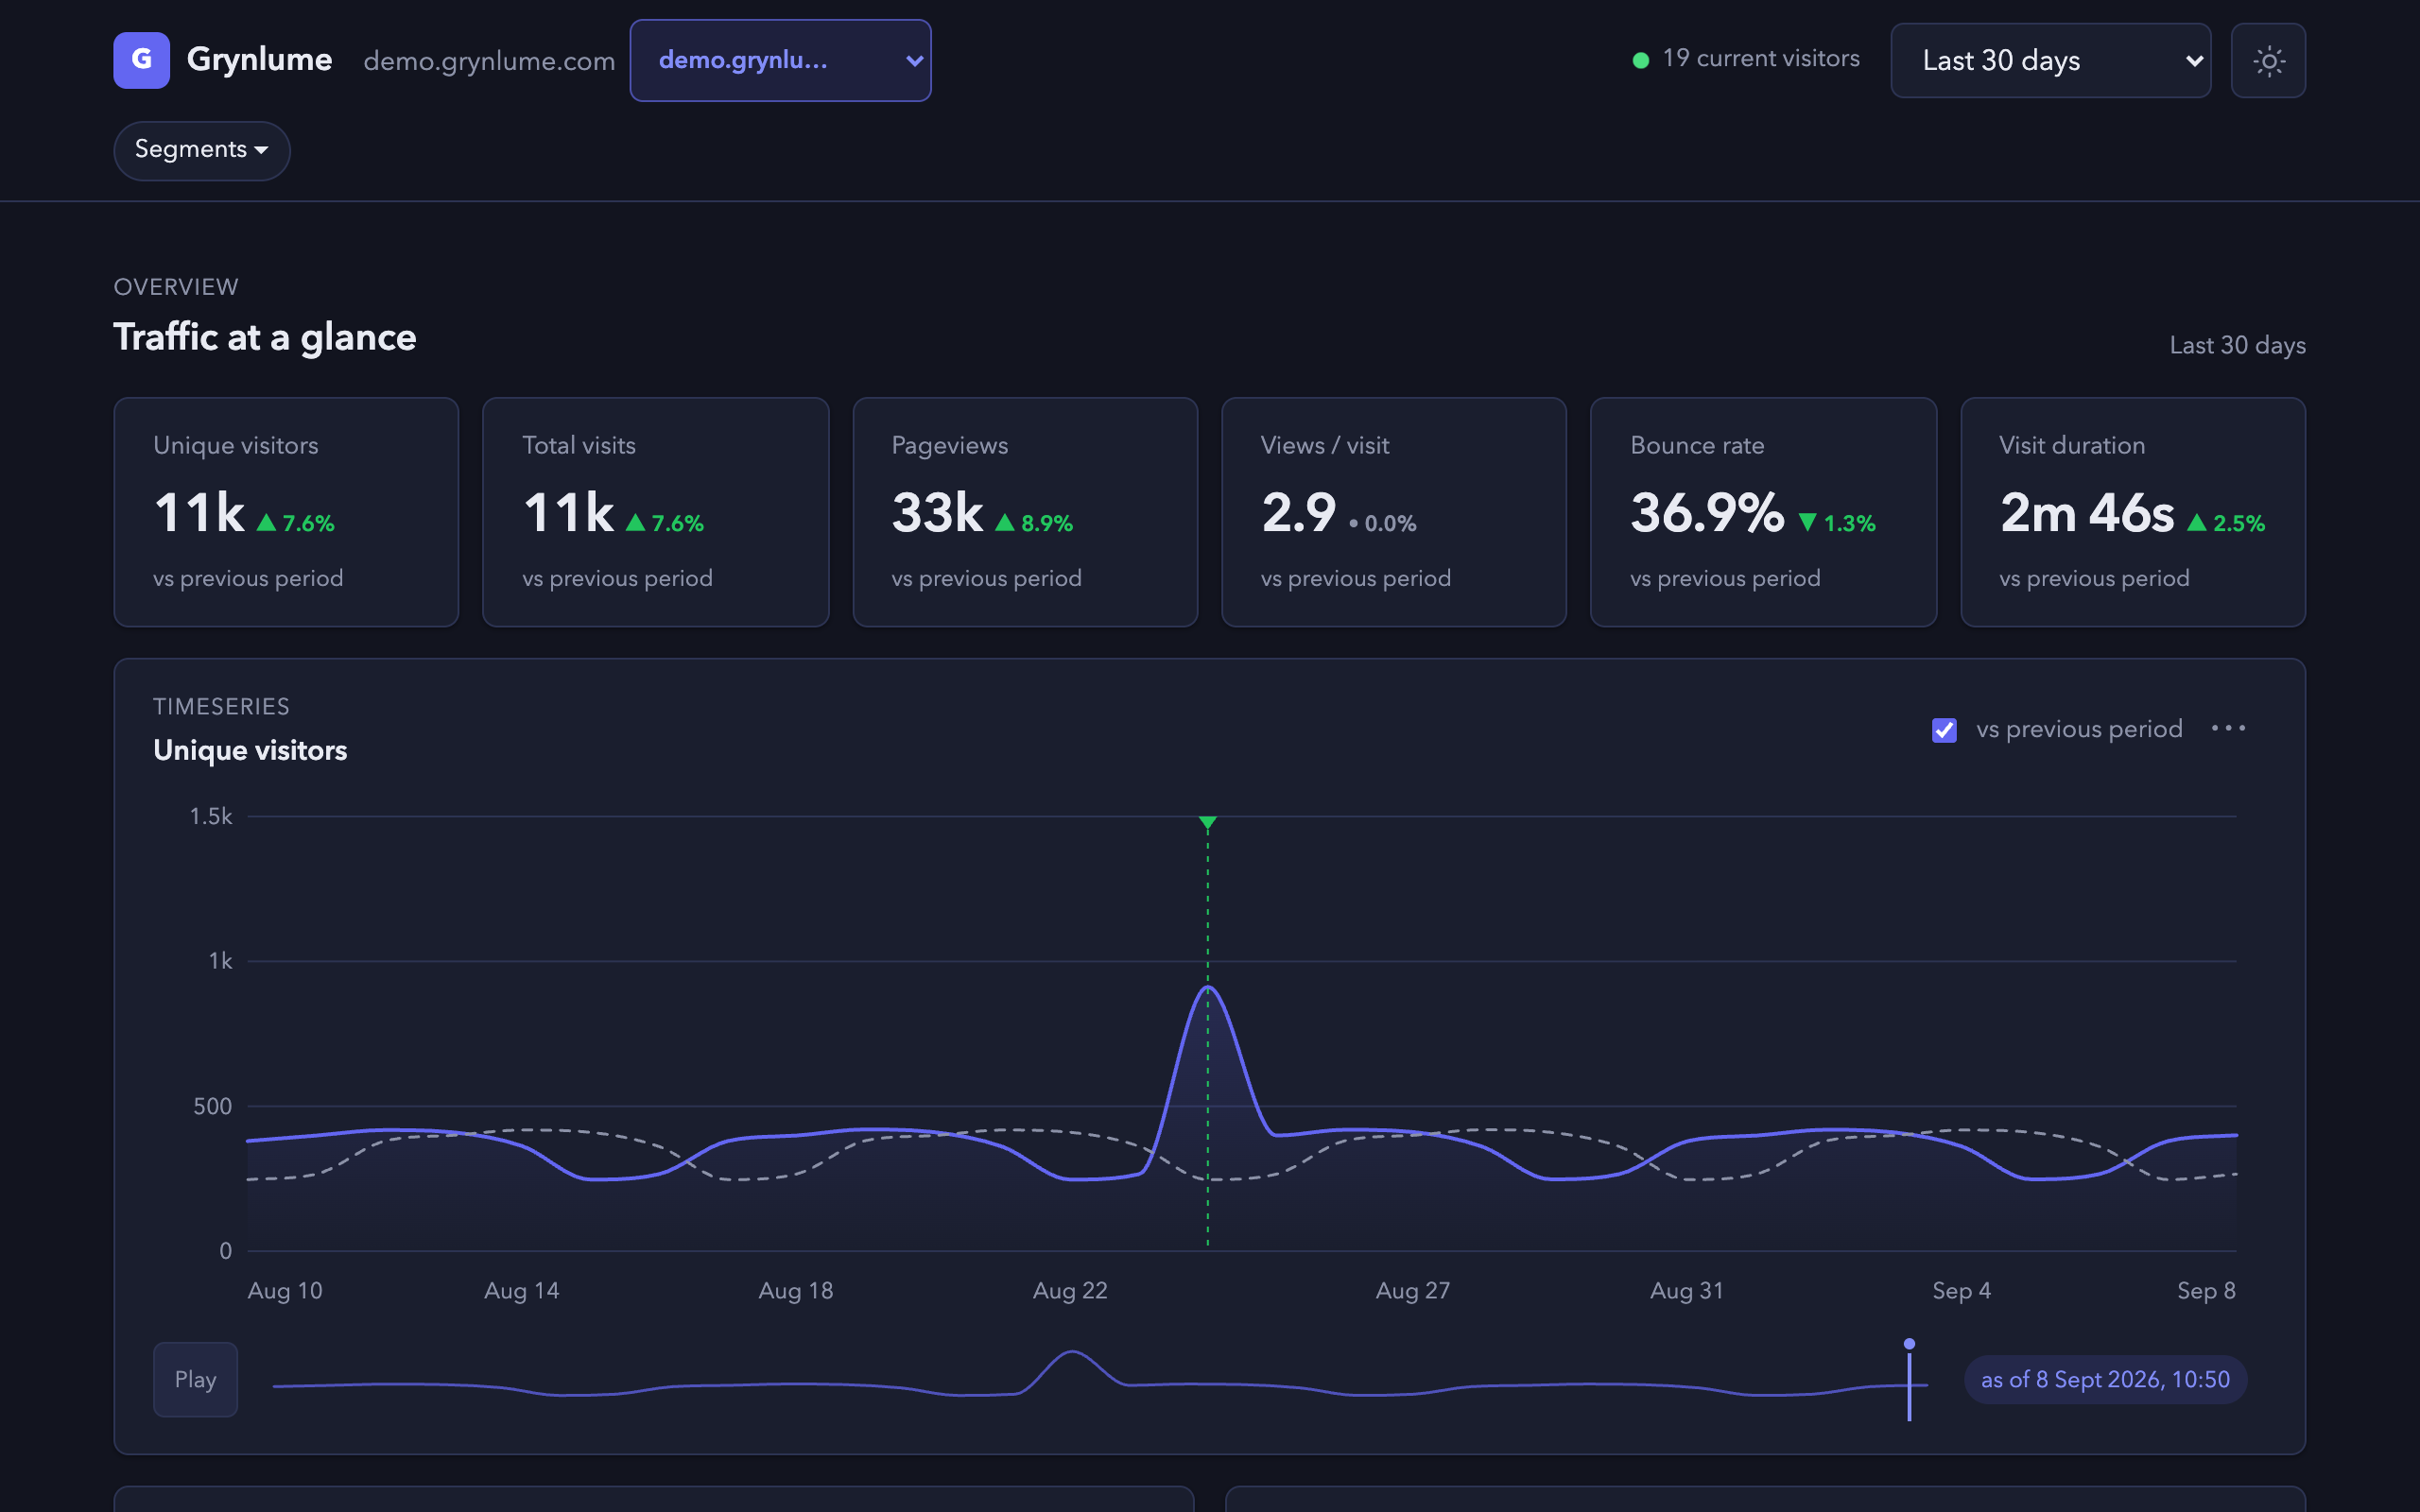Select the Pageviews metric card
The height and width of the screenshot is (1512, 2420).
1025,512
